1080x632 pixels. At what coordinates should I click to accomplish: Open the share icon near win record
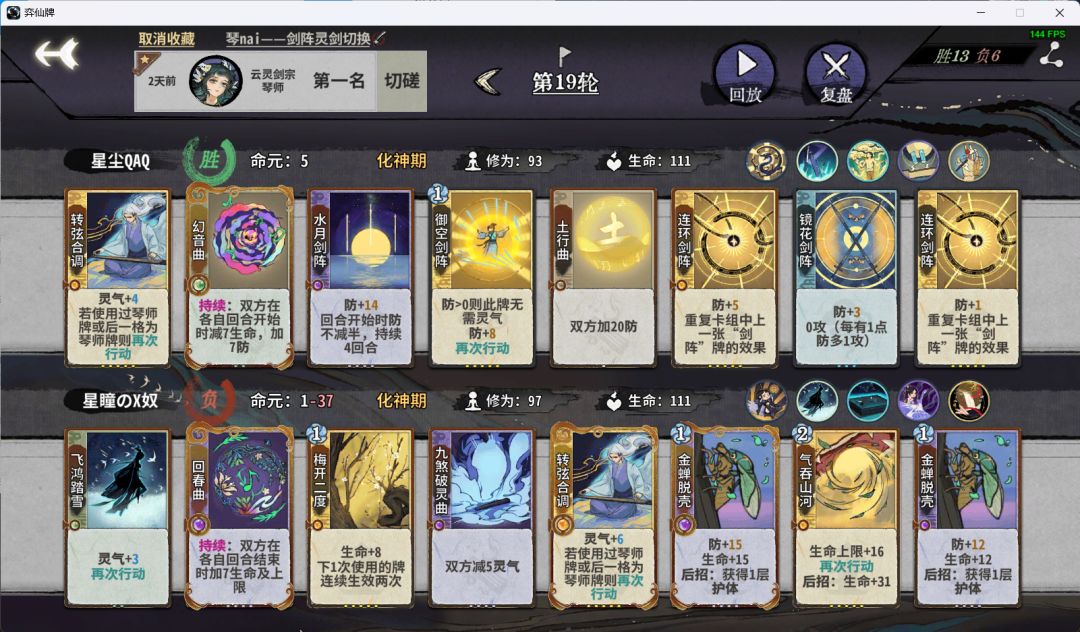tap(1052, 55)
